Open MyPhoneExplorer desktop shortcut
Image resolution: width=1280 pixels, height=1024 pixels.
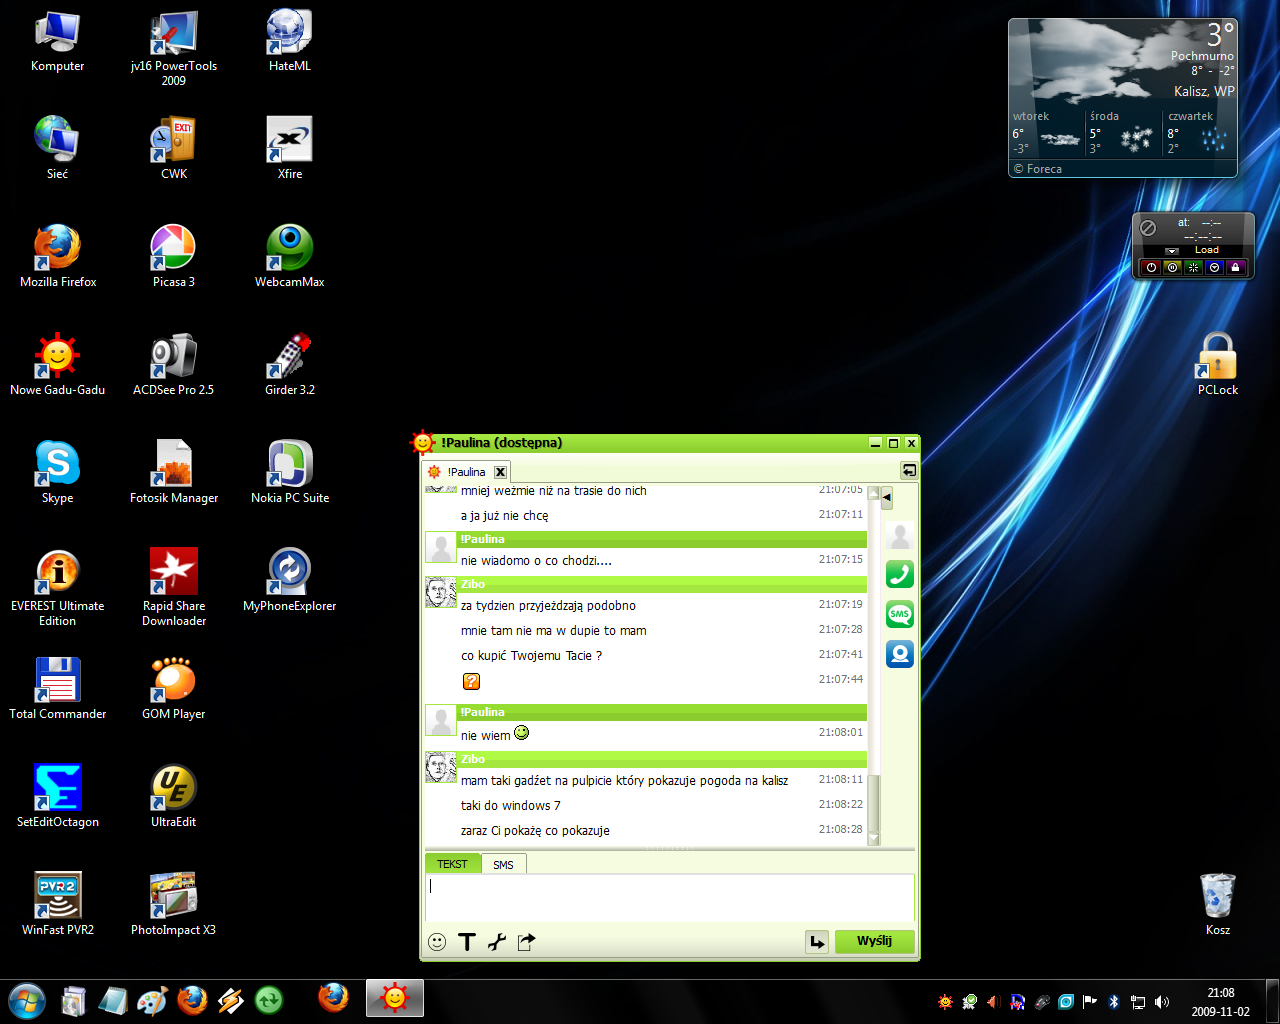(290, 580)
